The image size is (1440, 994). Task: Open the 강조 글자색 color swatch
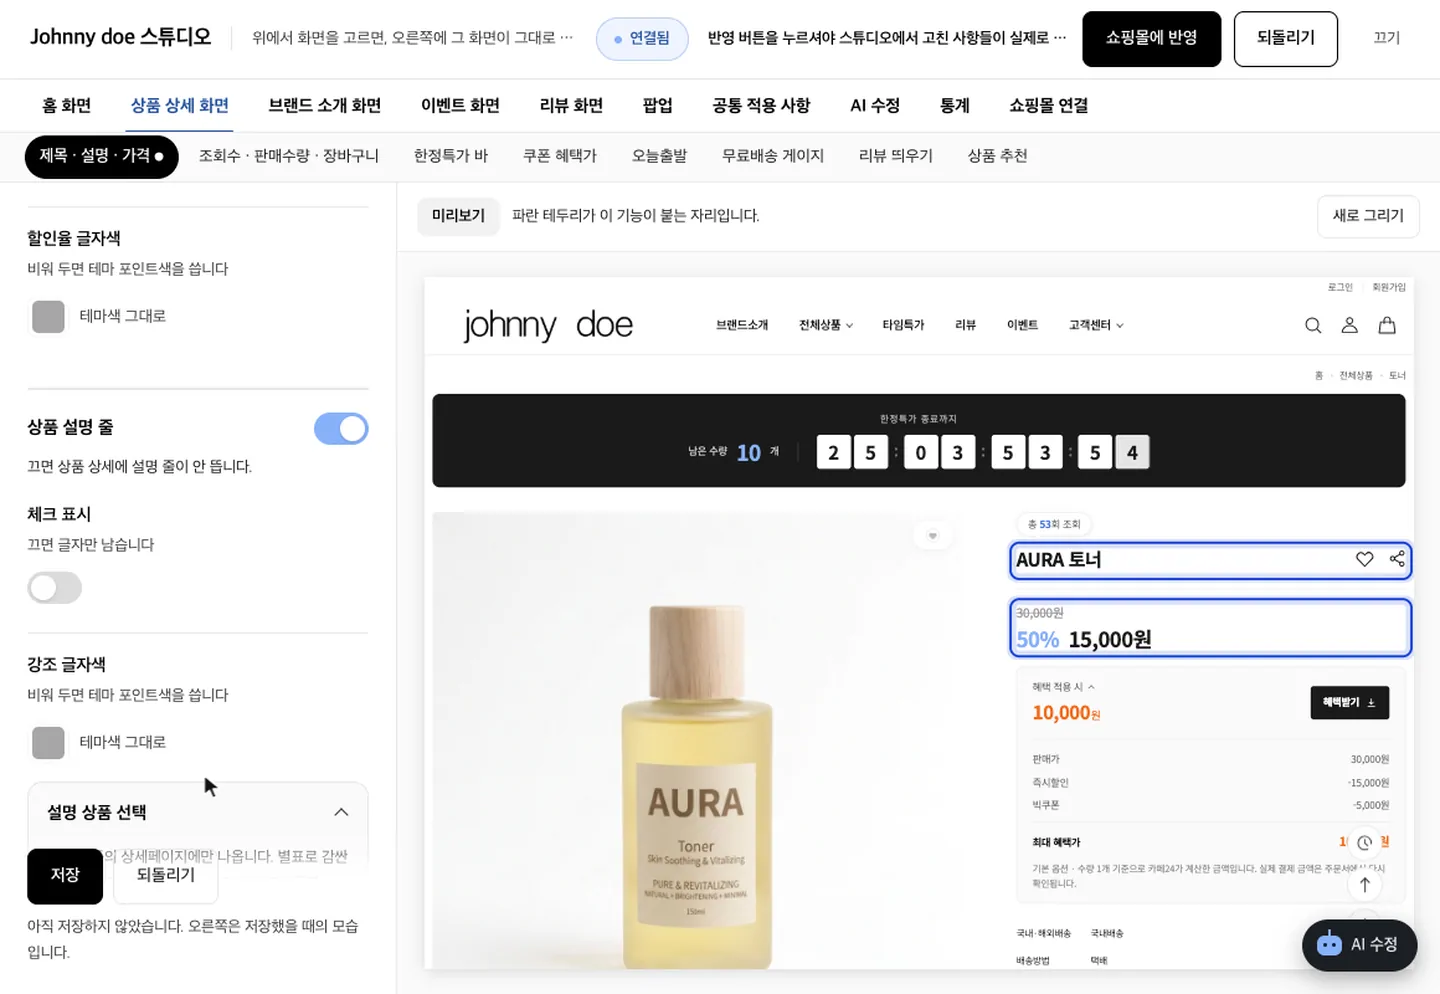pyautogui.click(x=48, y=743)
